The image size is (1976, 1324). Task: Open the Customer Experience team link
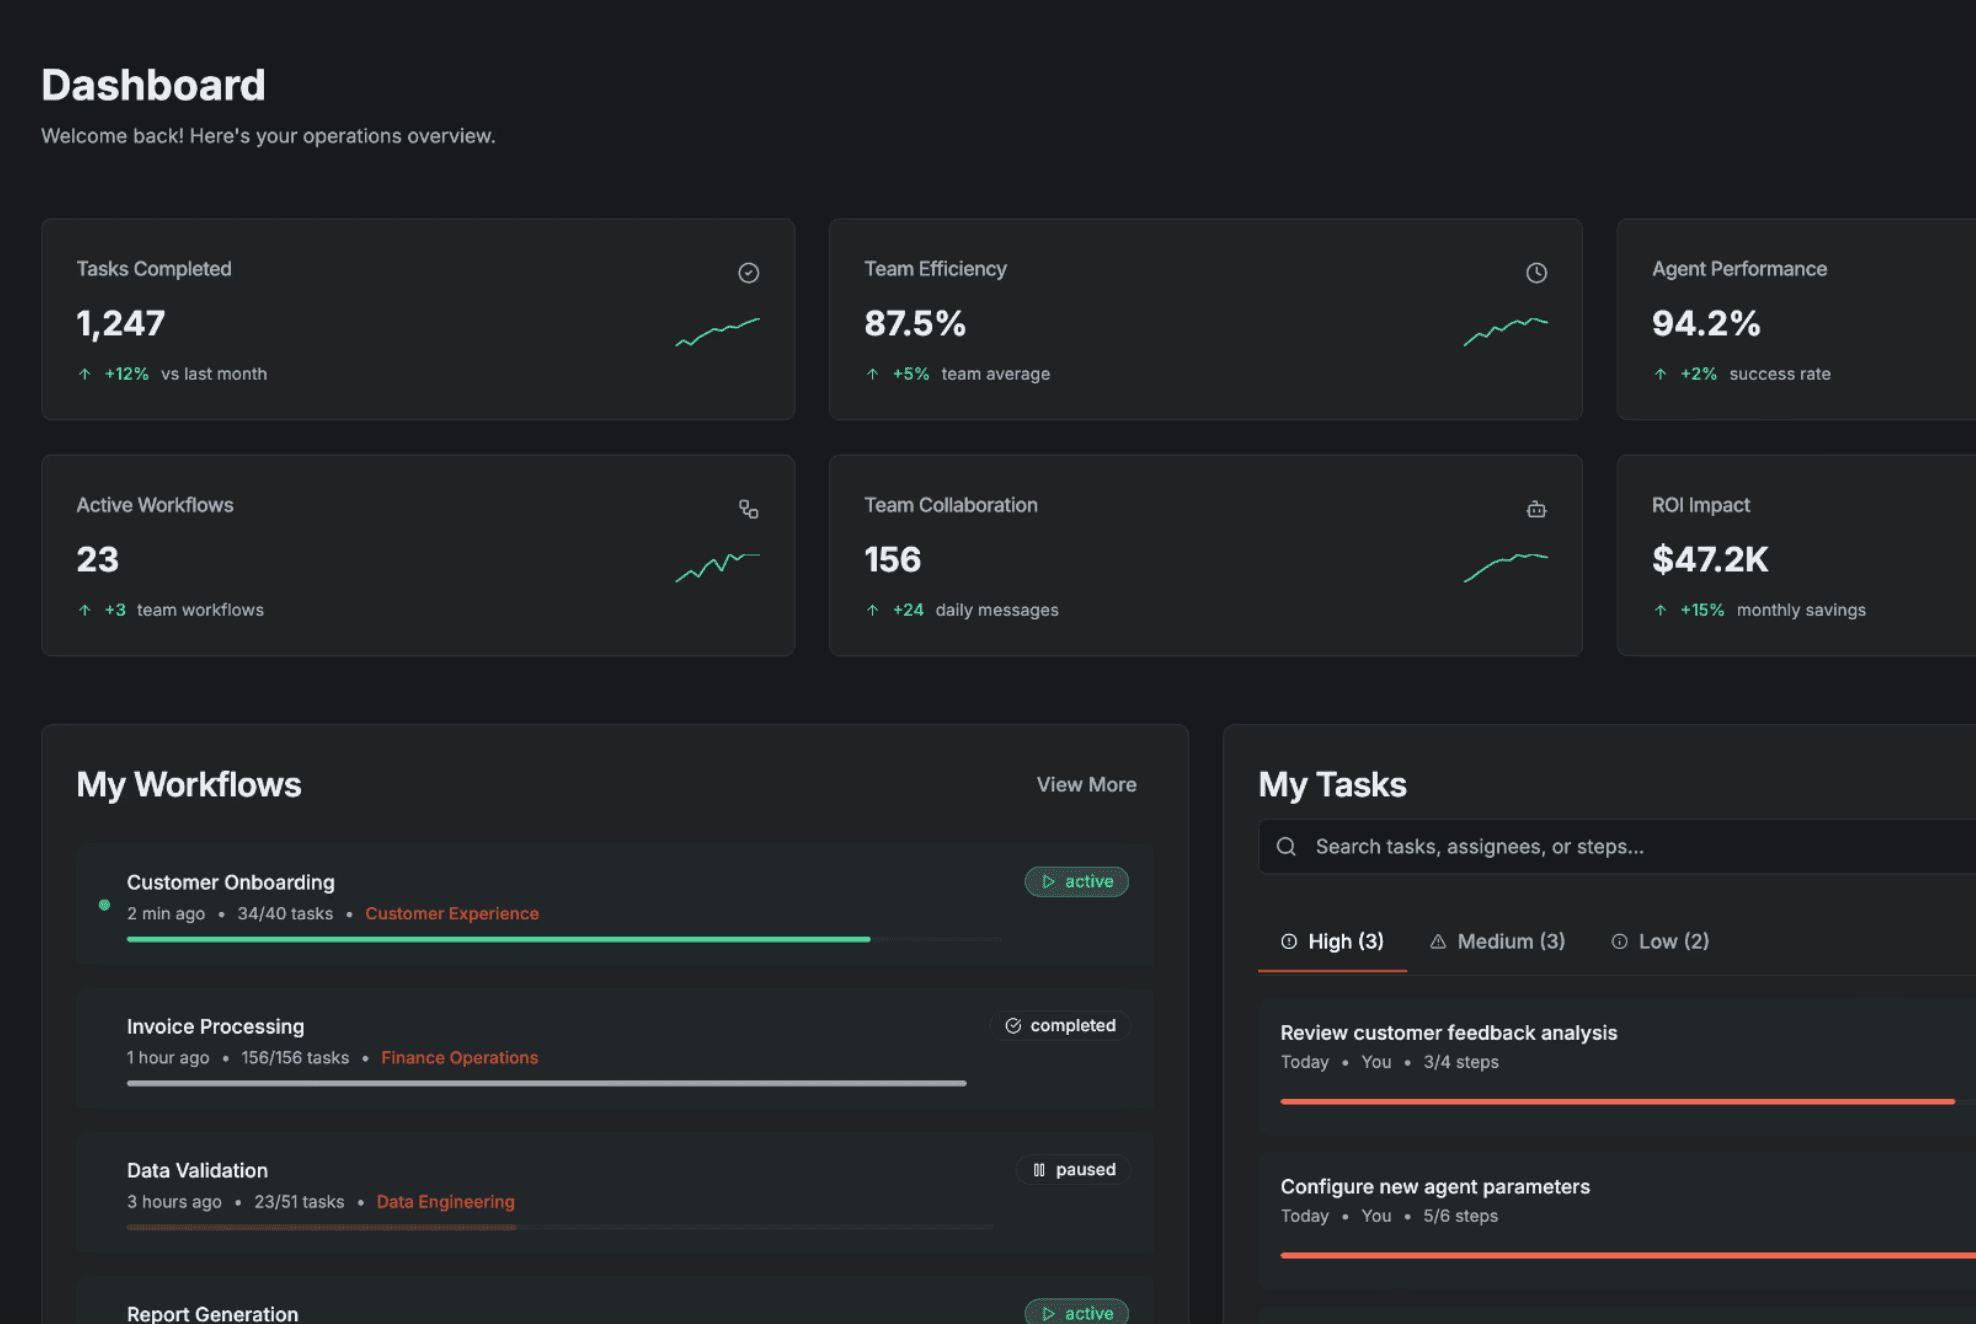click(452, 913)
